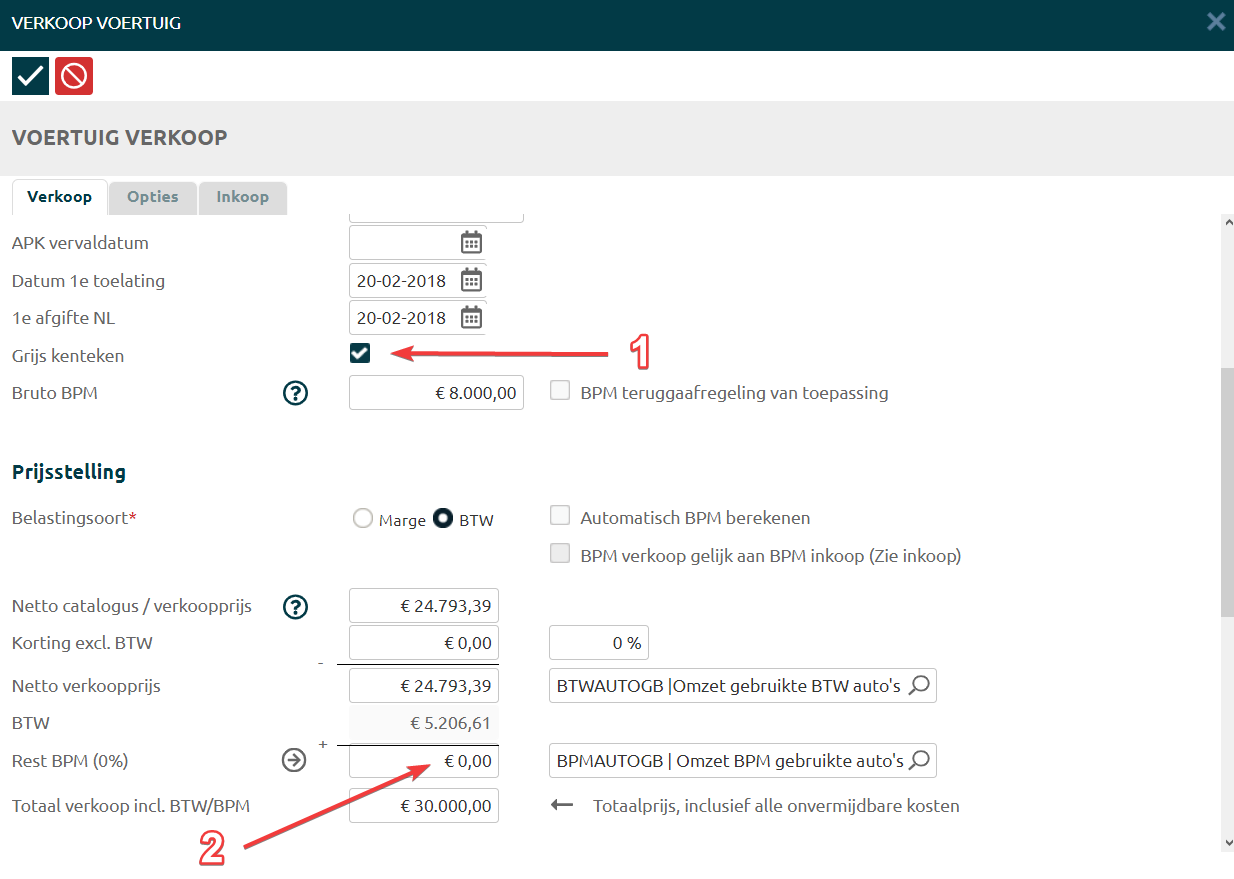The width and height of the screenshot is (1234, 879).
Task: Select the Marge tax type radio button
Action: coord(363,519)
